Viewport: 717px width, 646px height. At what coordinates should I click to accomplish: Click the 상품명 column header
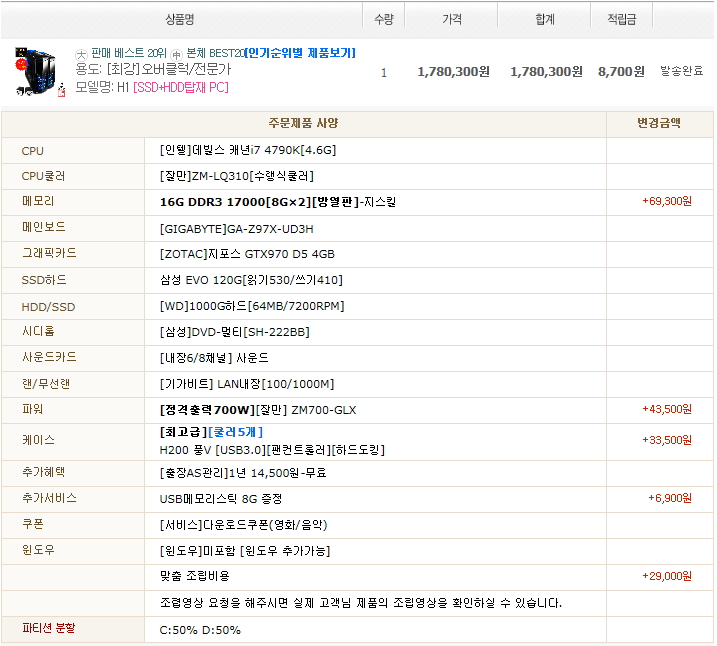click(180, 19)
